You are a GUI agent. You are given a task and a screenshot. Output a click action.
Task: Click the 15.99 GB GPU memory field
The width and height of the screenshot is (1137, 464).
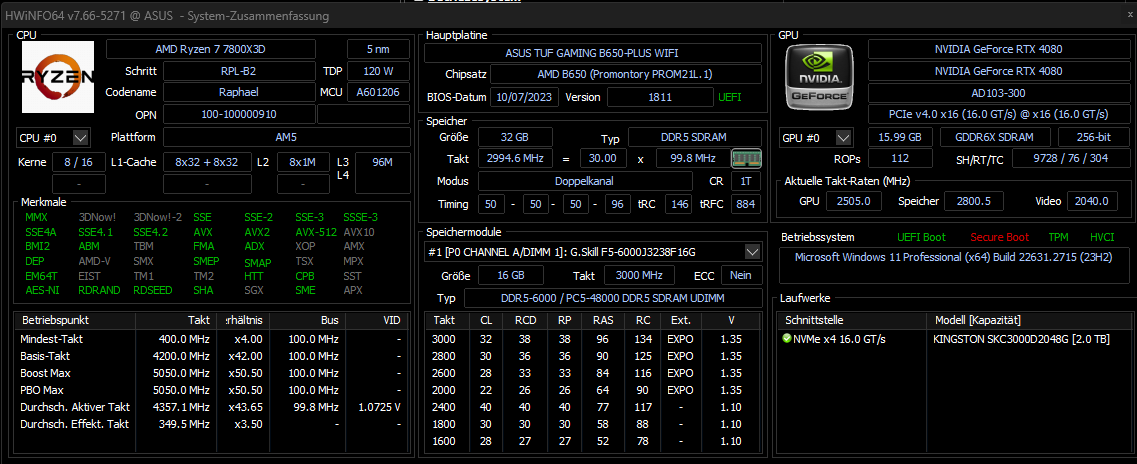pos(900,138)
